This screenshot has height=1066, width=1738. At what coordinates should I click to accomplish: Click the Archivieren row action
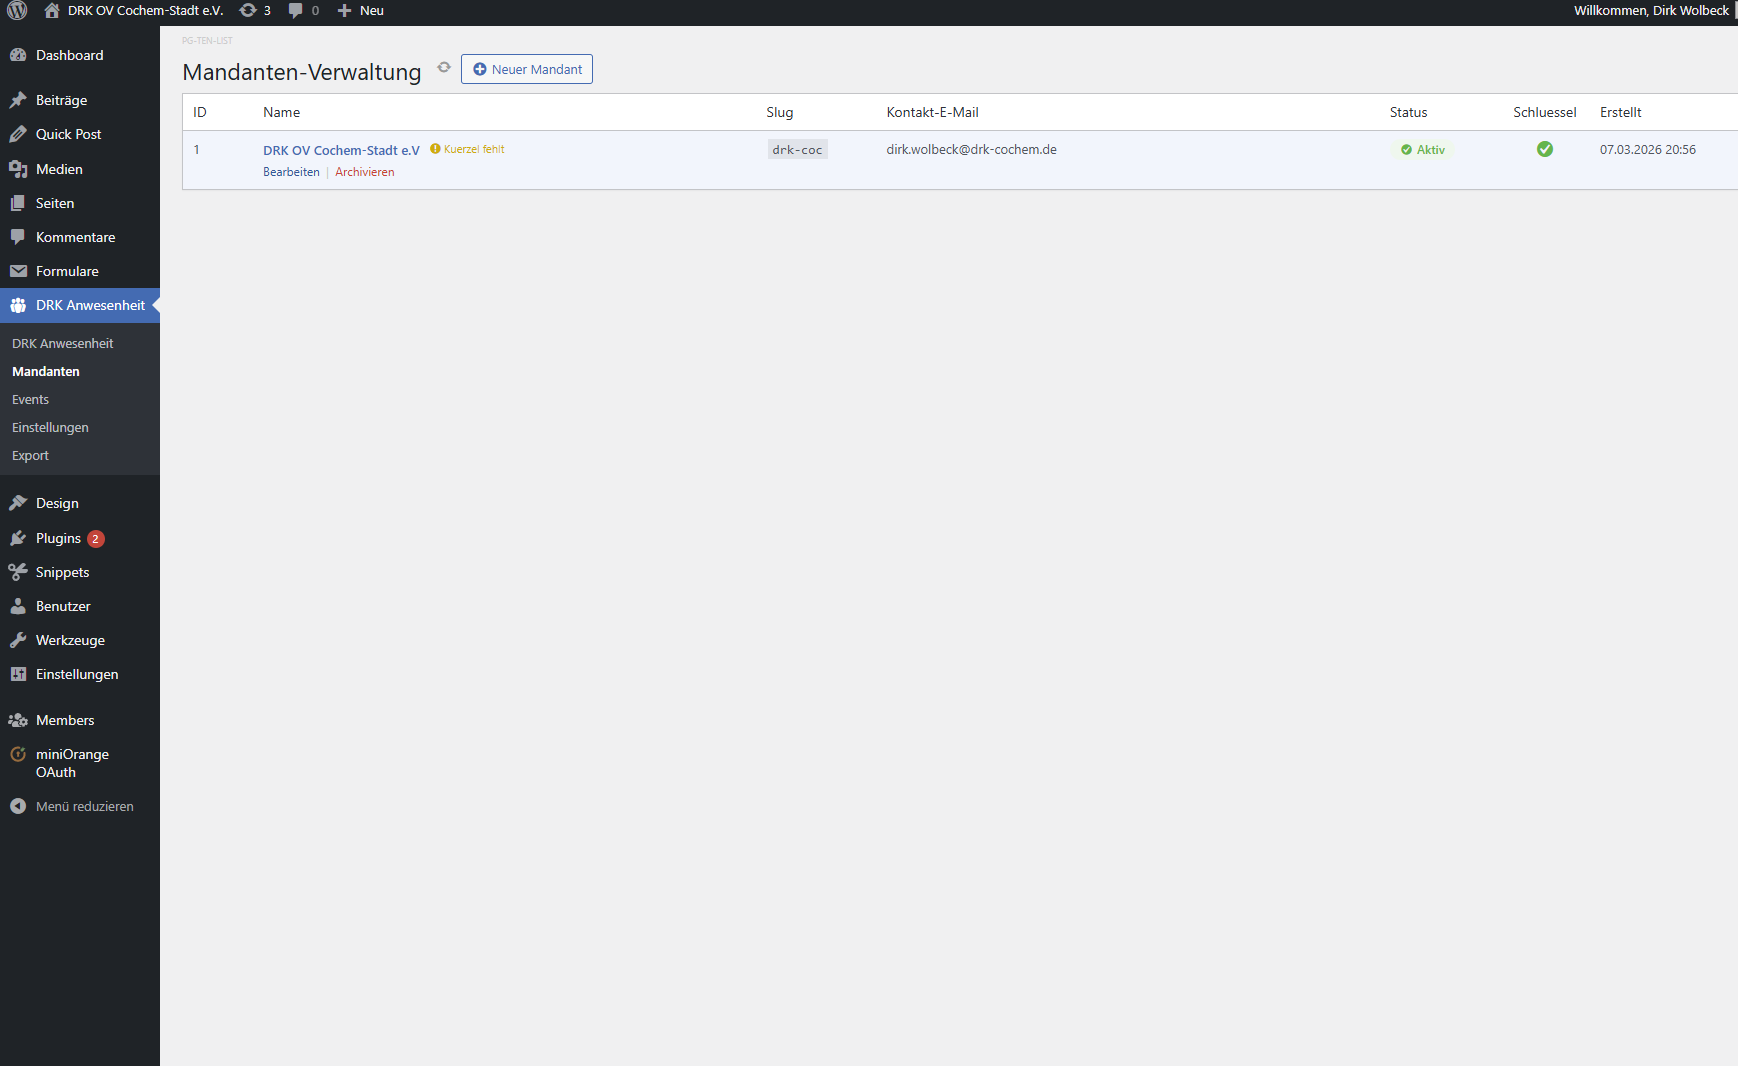coord(365,172)
